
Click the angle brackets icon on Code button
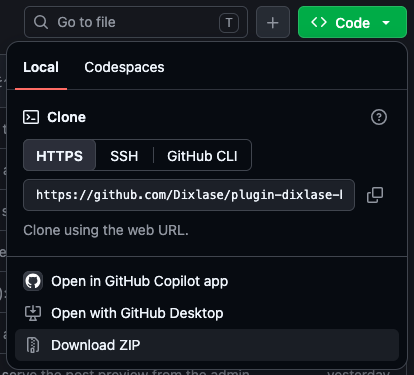pyautogui.click(x=319, y=22)
